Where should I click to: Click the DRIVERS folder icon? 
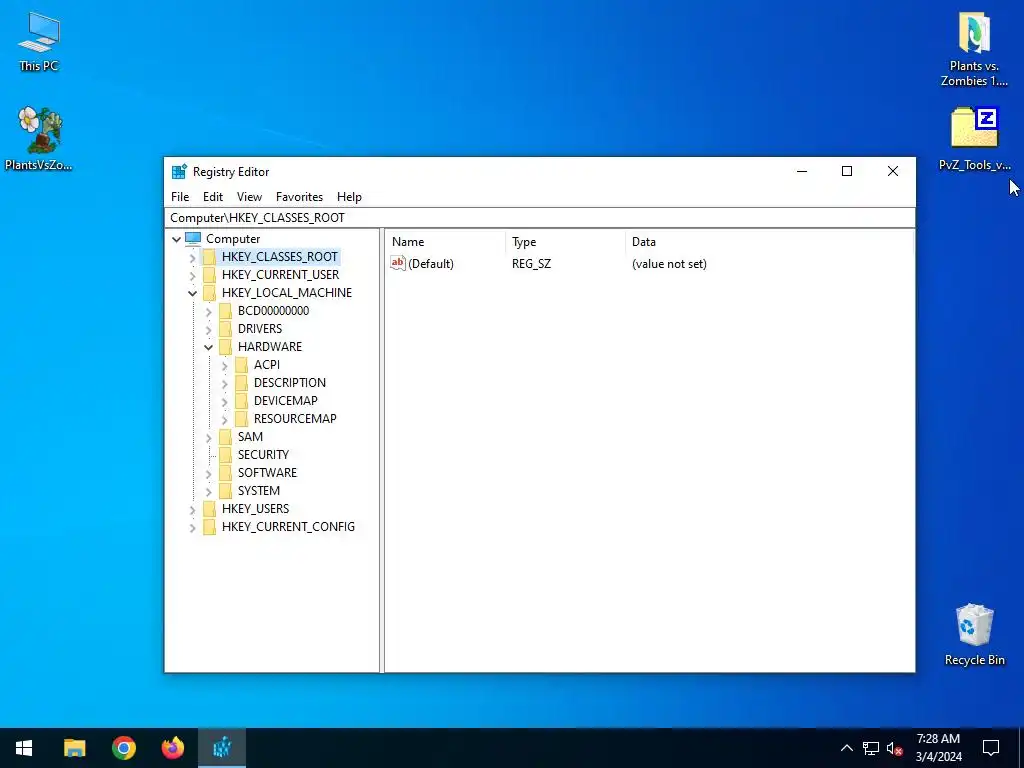point(225,328)
